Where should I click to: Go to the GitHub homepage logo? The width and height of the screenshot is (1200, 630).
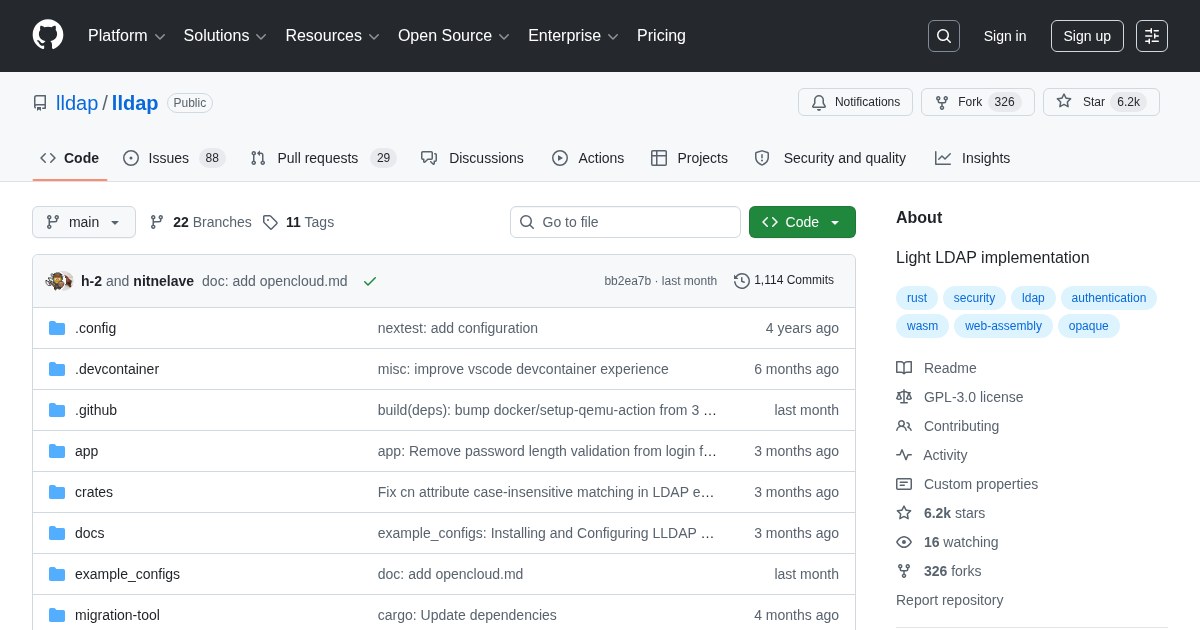[48, 35]
